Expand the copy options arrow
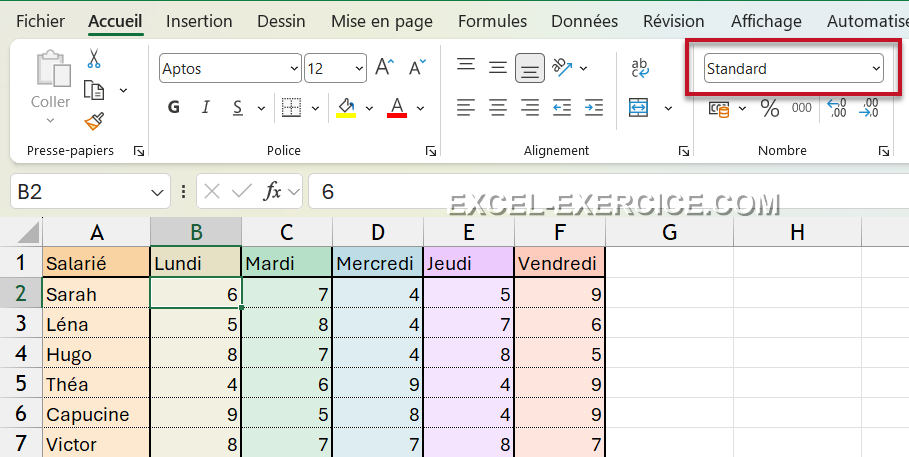The height and width of the screenshot is (457, 909). 123,90
